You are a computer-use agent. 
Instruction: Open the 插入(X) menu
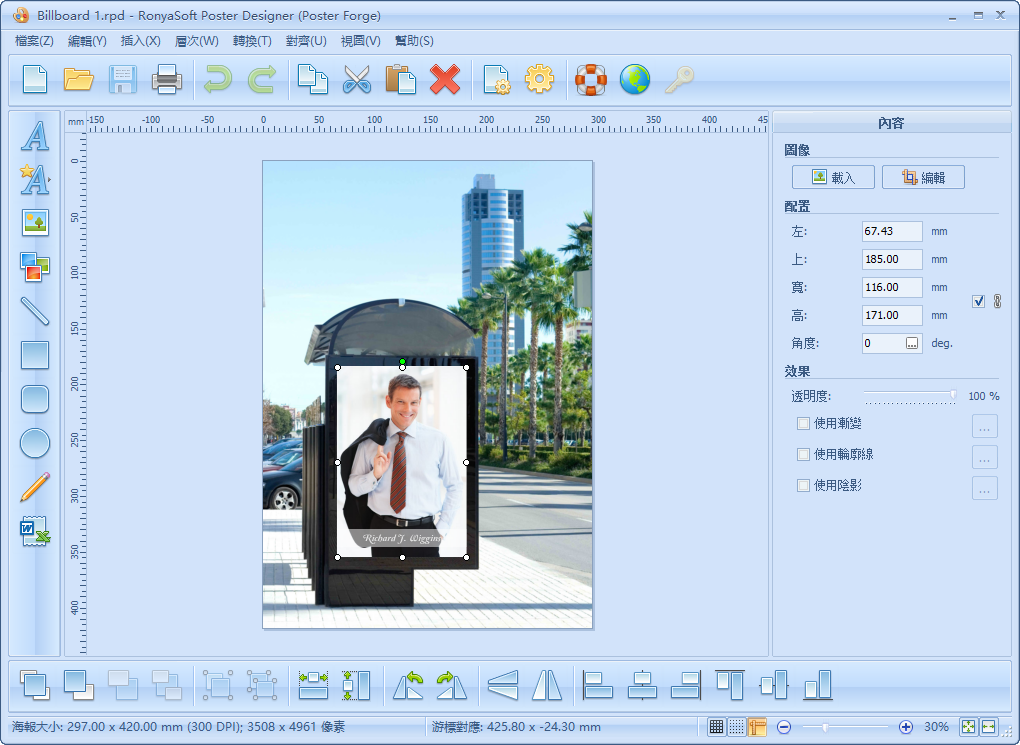[140, 41]
